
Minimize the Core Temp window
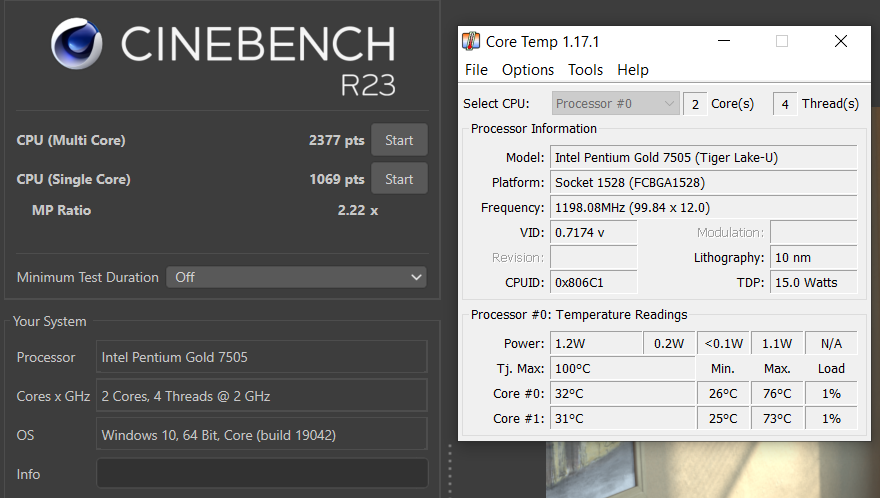tap(724, 40)
